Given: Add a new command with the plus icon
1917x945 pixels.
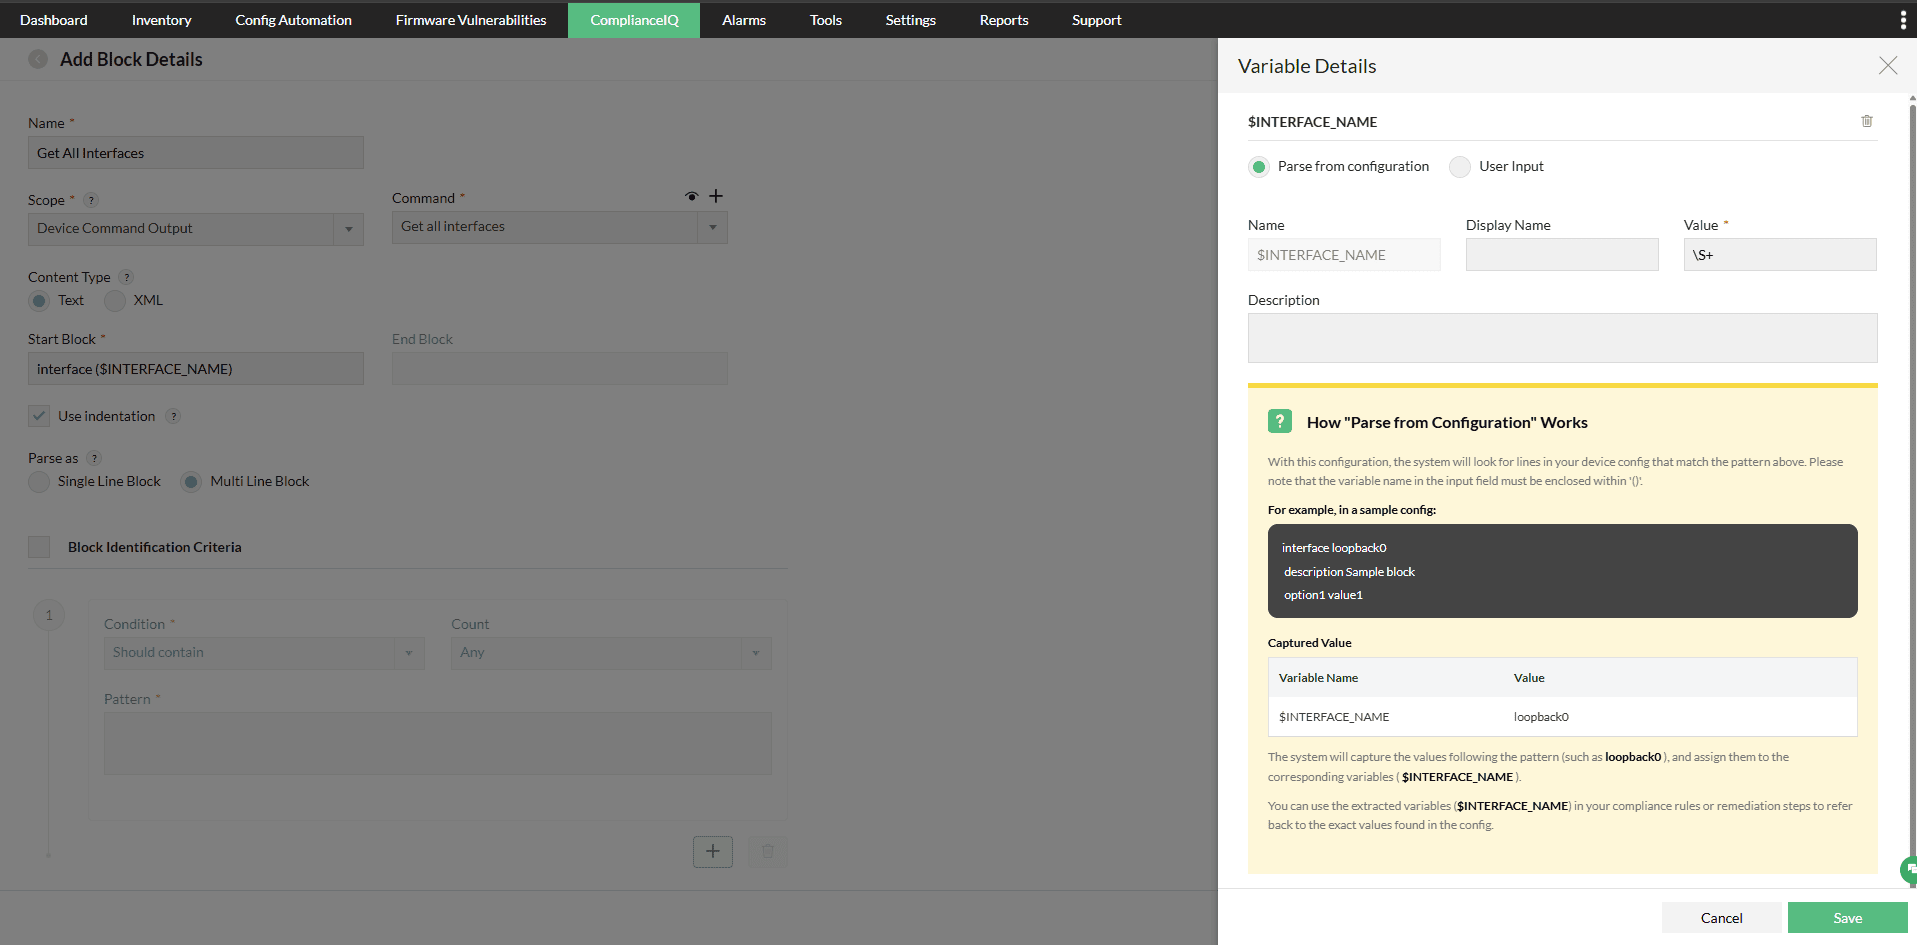Looking at the screenshot, I should [x=716, y=196].
